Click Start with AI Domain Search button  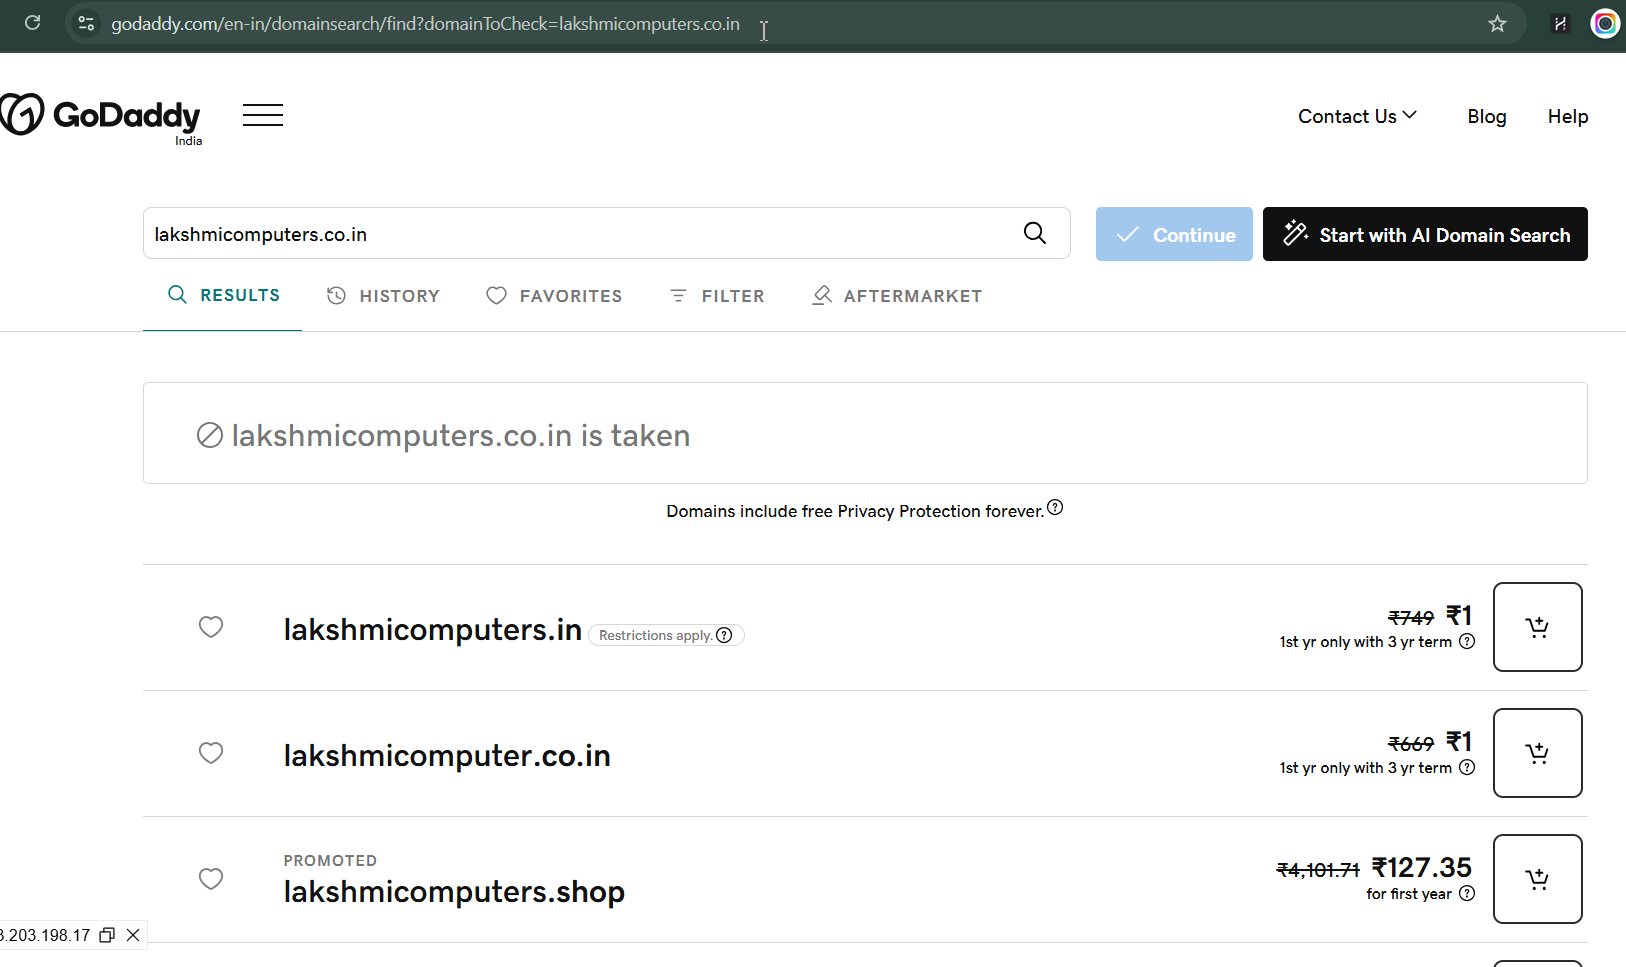(x=1424, y=234)
